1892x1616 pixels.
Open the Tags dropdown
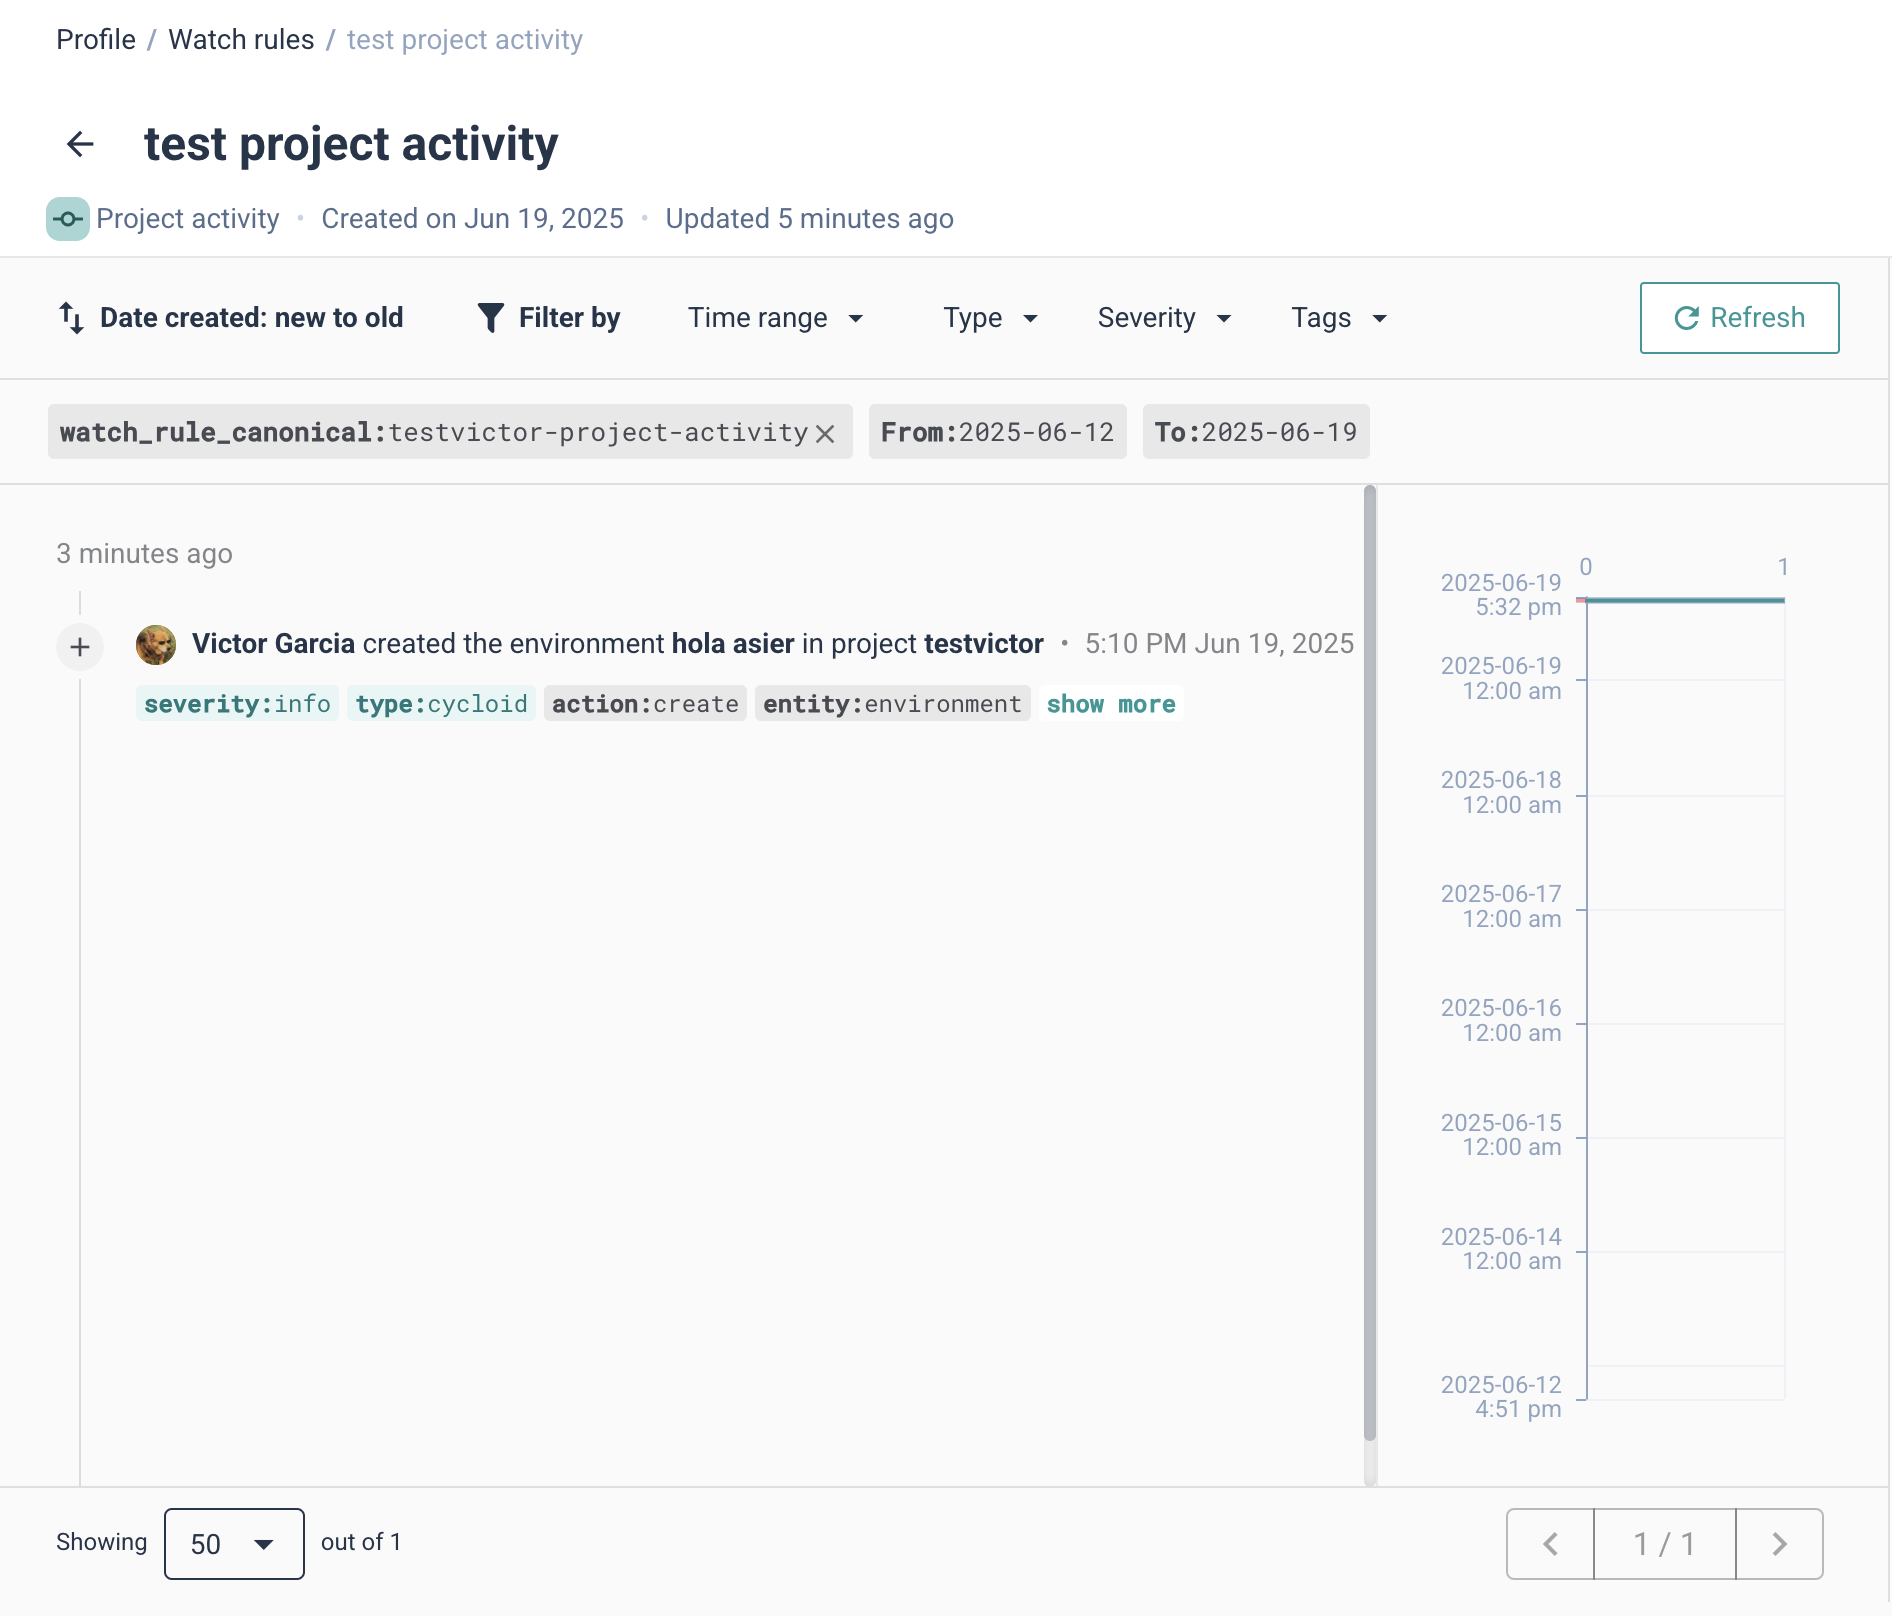click(1339, 317)
